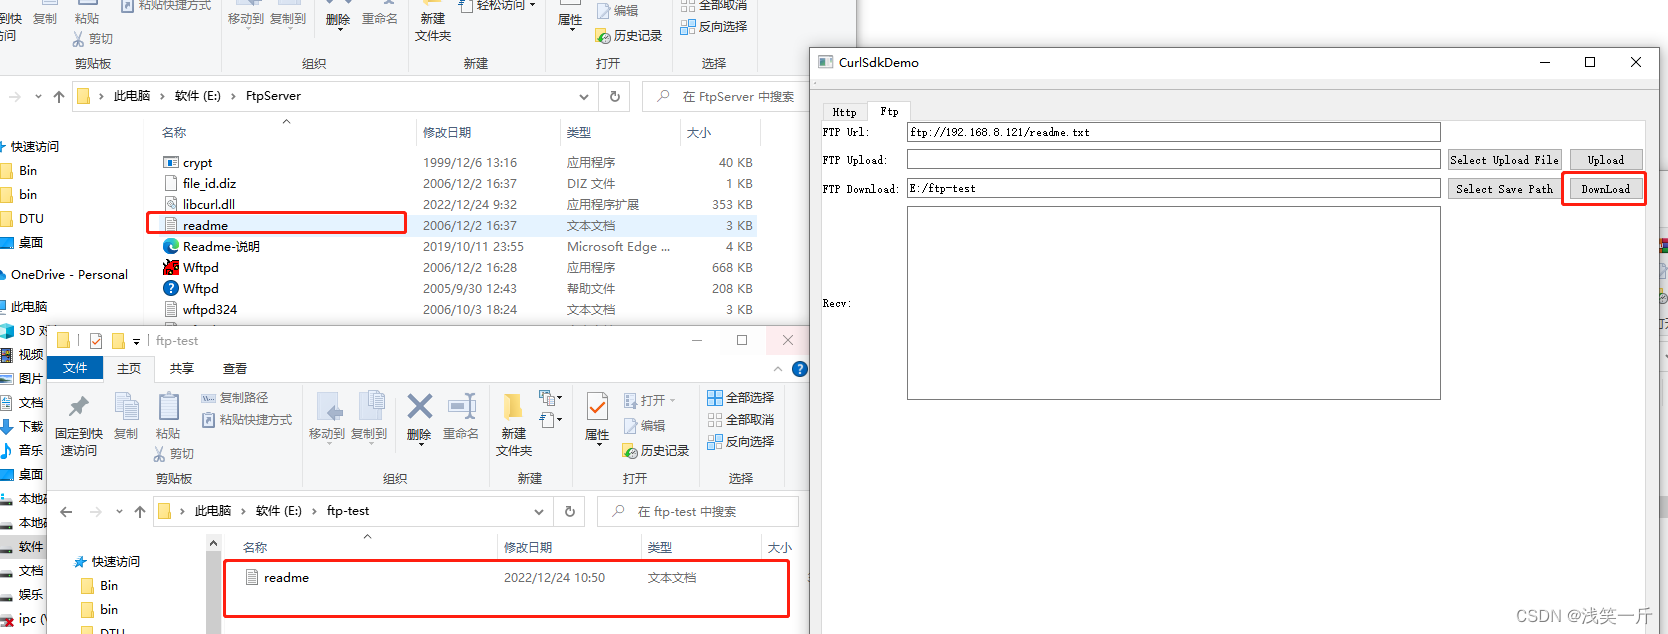This screenshot has height=634, width=1668.
Task: Navigate back in ftp-test window
Action: pos(66,511)
